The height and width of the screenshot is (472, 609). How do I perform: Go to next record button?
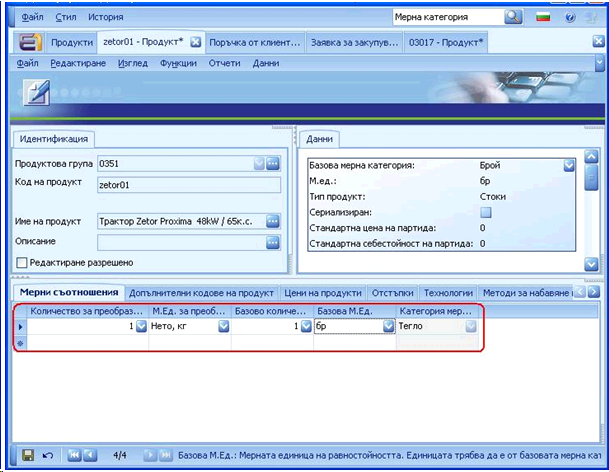[150, 455]
